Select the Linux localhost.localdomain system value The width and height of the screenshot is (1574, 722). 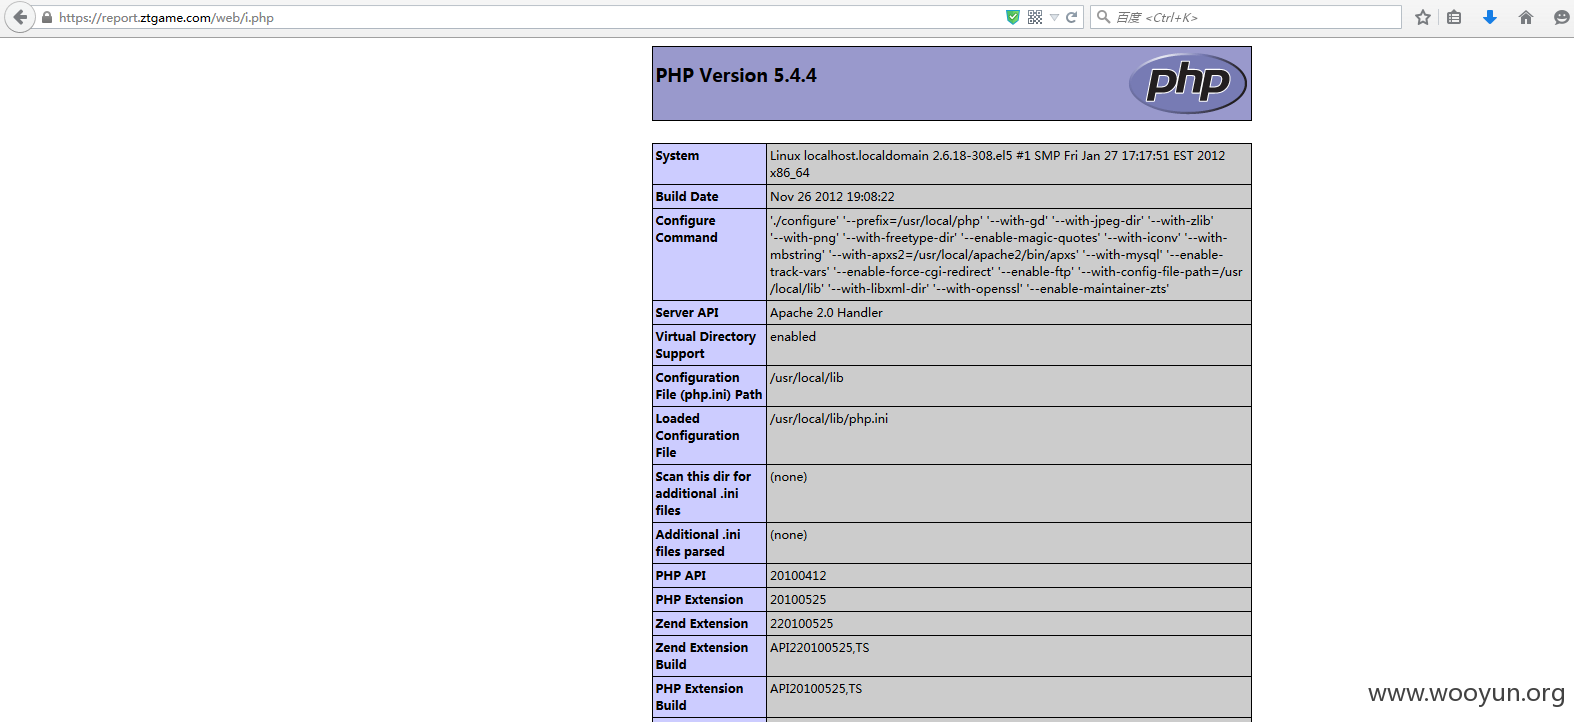(x=997, y=164)
